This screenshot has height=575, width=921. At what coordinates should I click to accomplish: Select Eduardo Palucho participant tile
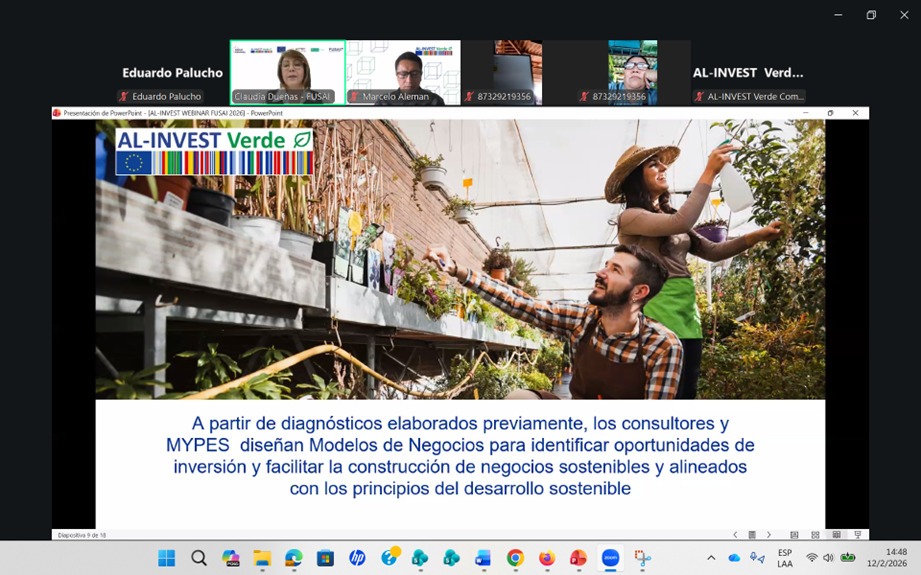(172, 73)
